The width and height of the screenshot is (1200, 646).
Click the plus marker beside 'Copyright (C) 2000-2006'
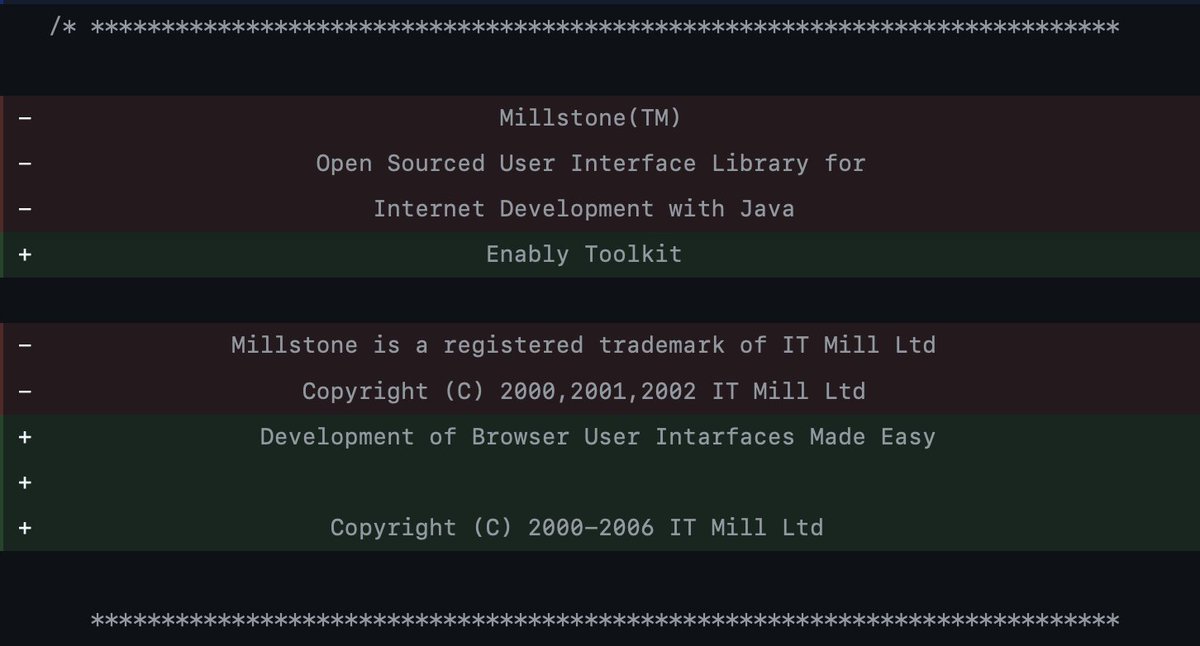[x=25, y=527]
